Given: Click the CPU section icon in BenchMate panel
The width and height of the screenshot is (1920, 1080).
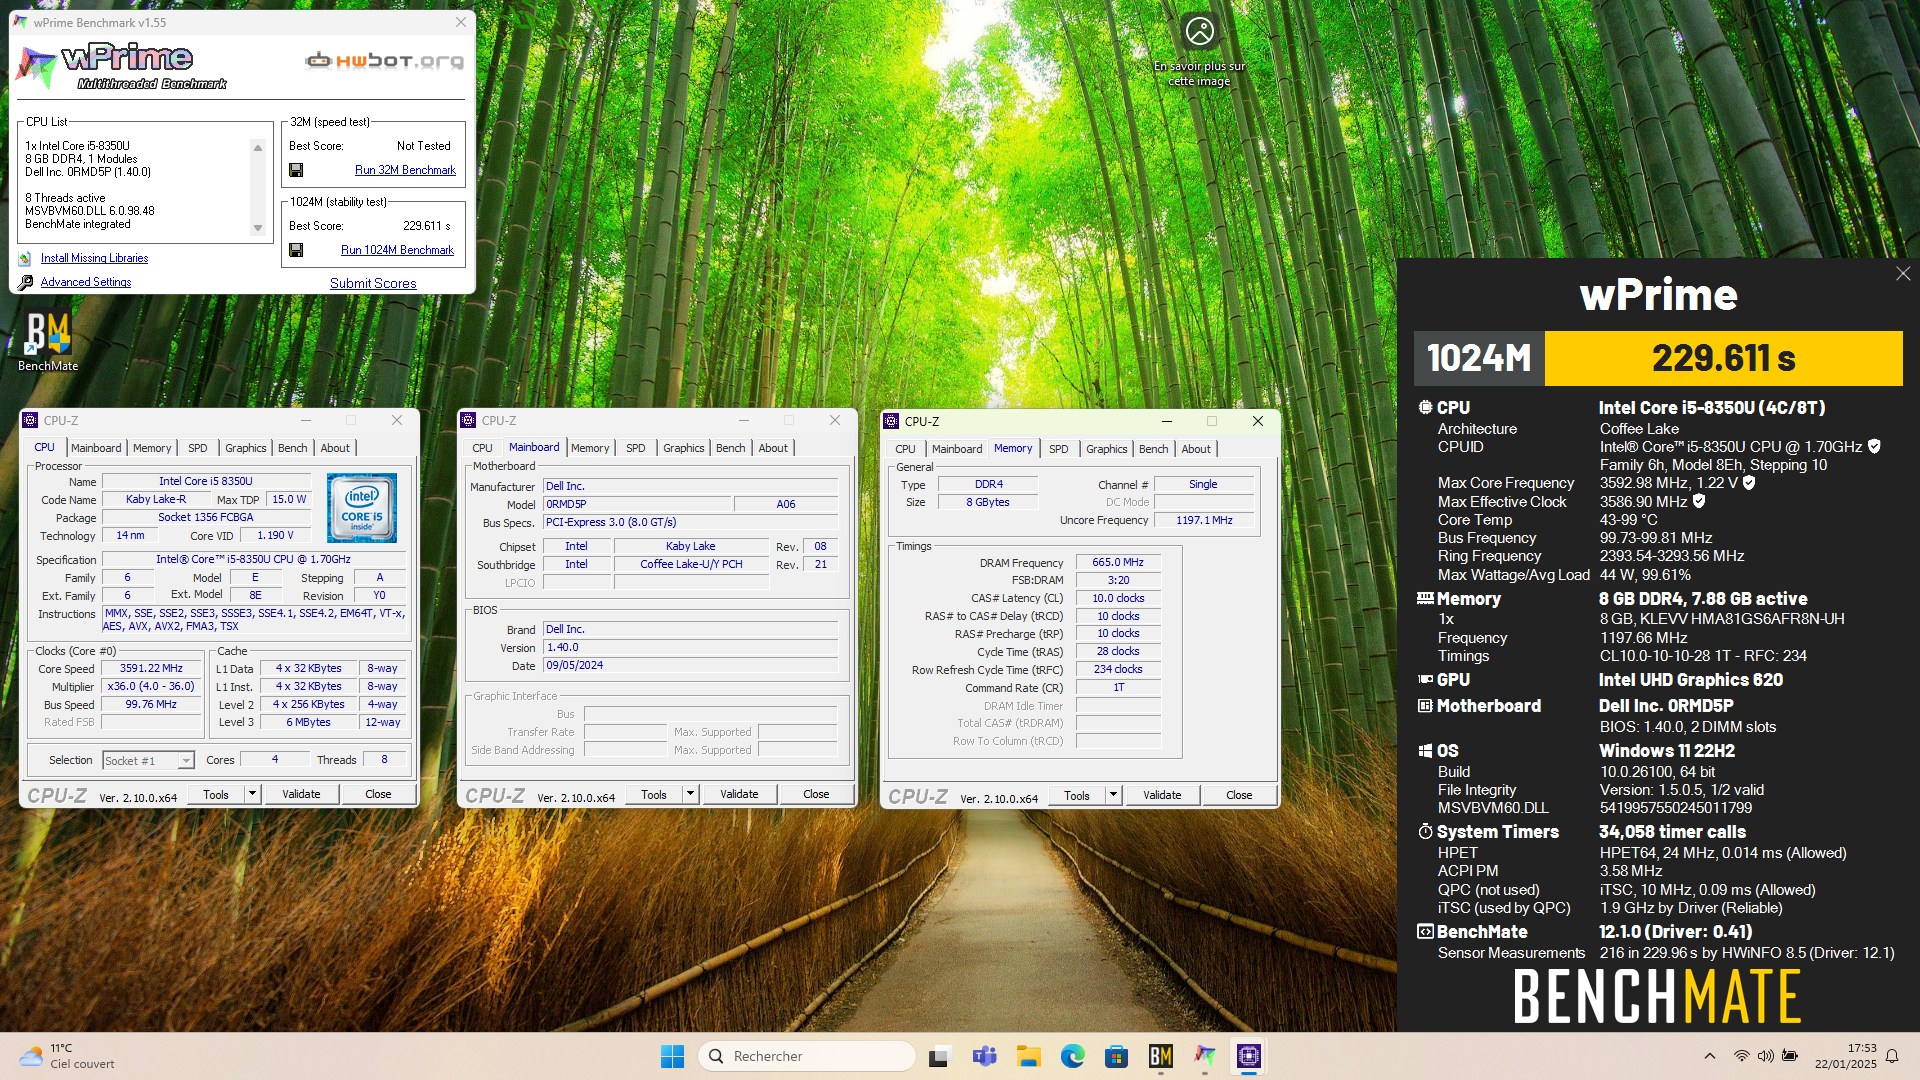Looking at the screenshot, I should 1425,408.
